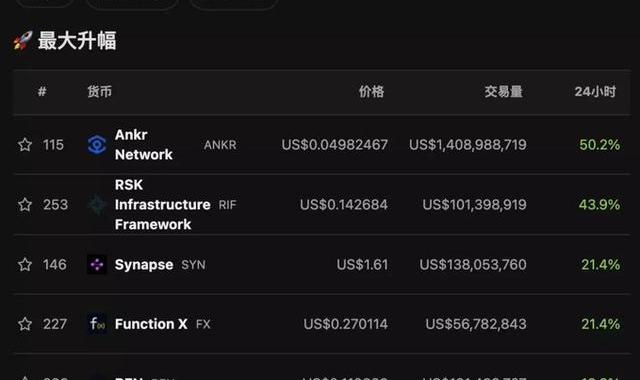Click the RIF coin logo icon
Image resolution: width=640 pixels, height=380 pixels.
click(97, 204)
